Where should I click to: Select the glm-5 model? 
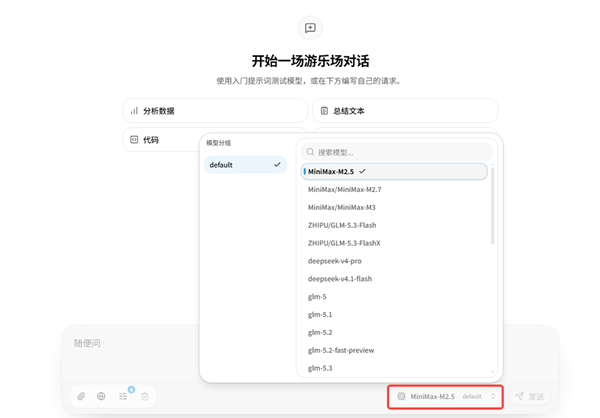[394, 297]
